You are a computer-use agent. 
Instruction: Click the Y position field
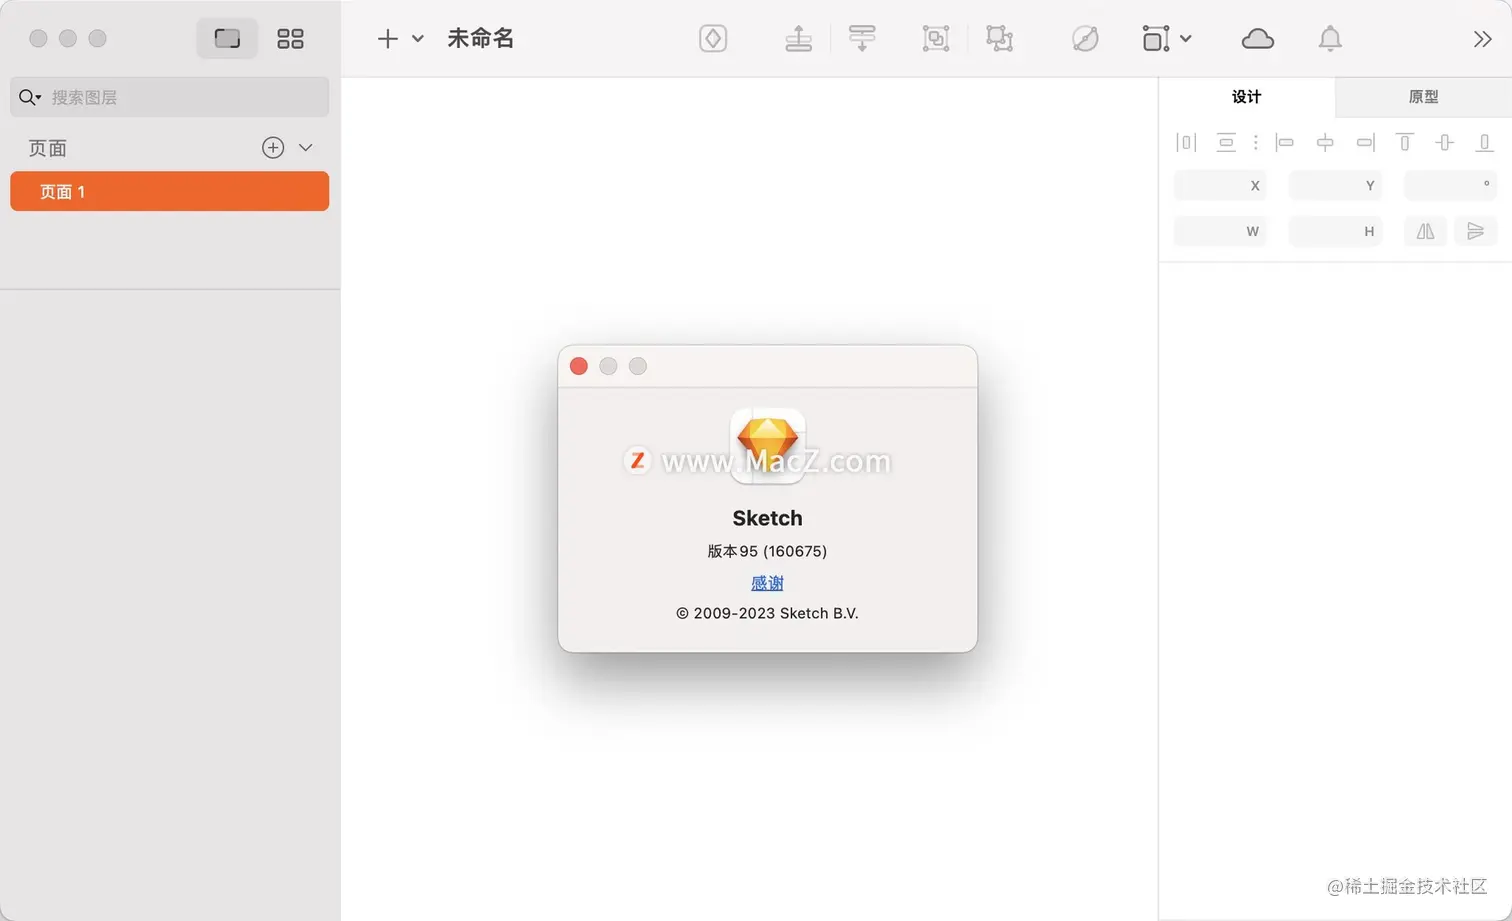pos(1335,185)
